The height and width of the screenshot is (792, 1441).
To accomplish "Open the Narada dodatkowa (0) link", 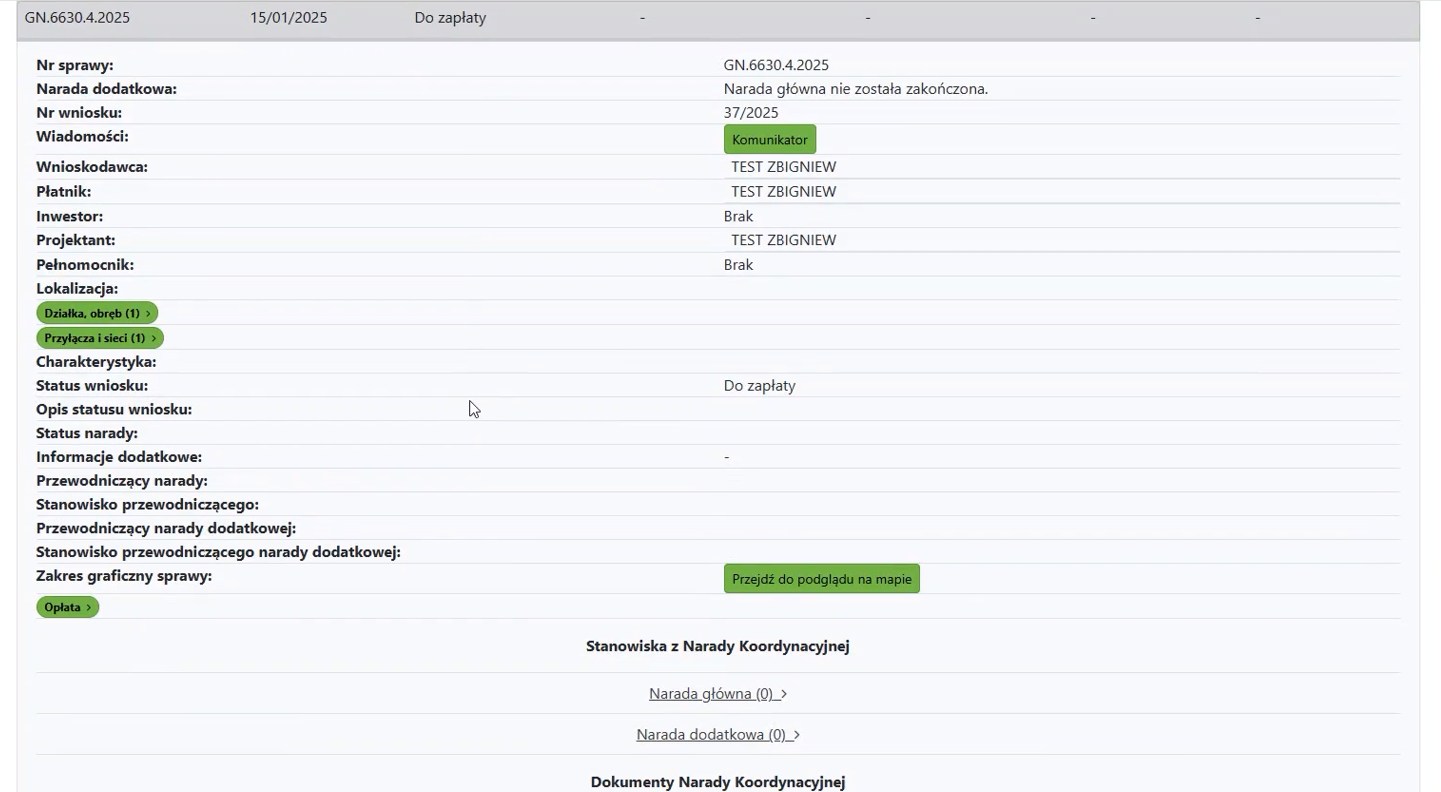I will pyautogui.click(x=711, y=735).
